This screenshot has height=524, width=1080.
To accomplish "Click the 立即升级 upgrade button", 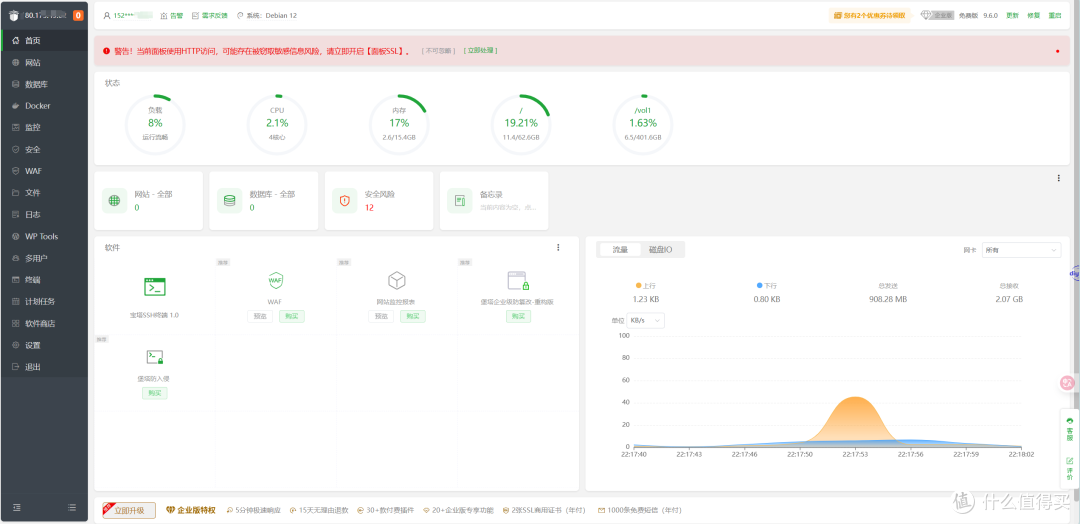I will (129, 510).
